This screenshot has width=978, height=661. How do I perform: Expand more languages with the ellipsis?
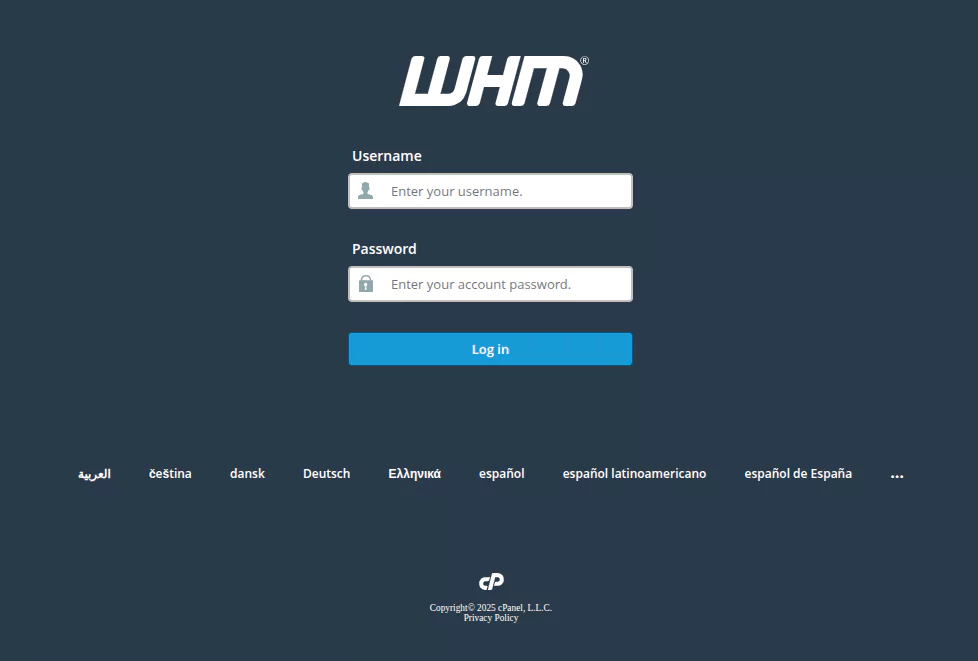[x=897, y=475]
